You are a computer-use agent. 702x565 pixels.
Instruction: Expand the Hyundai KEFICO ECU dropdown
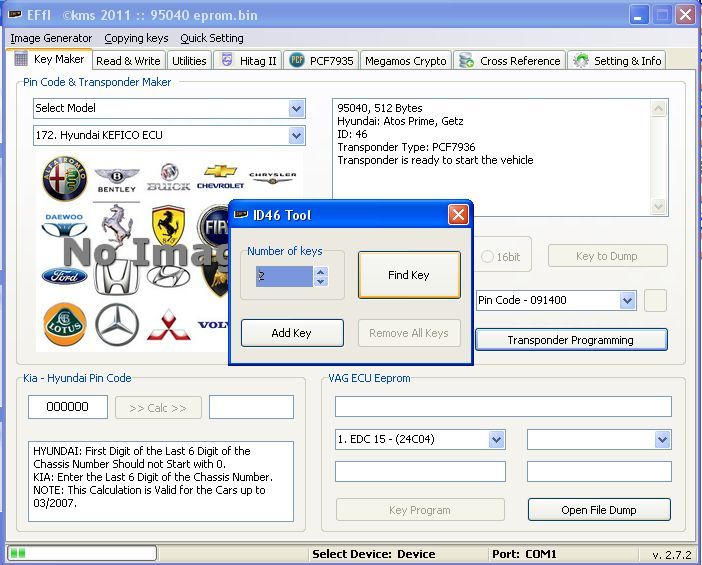pos(296,135)
